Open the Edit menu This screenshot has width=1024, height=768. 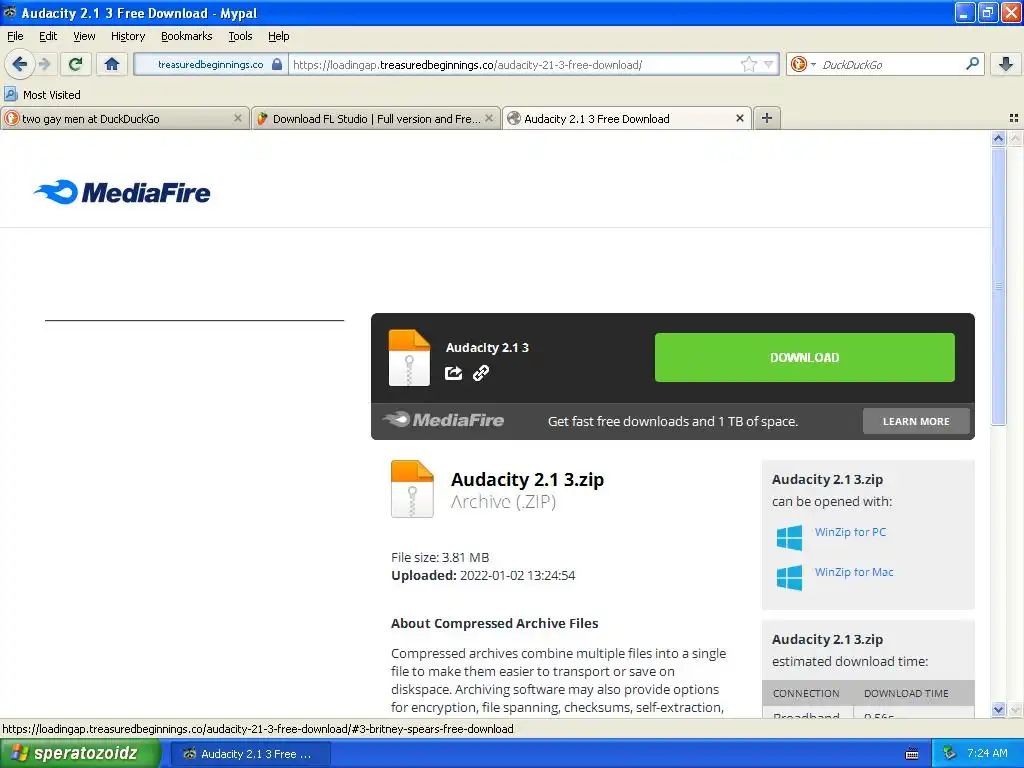(x=48, y=36)
